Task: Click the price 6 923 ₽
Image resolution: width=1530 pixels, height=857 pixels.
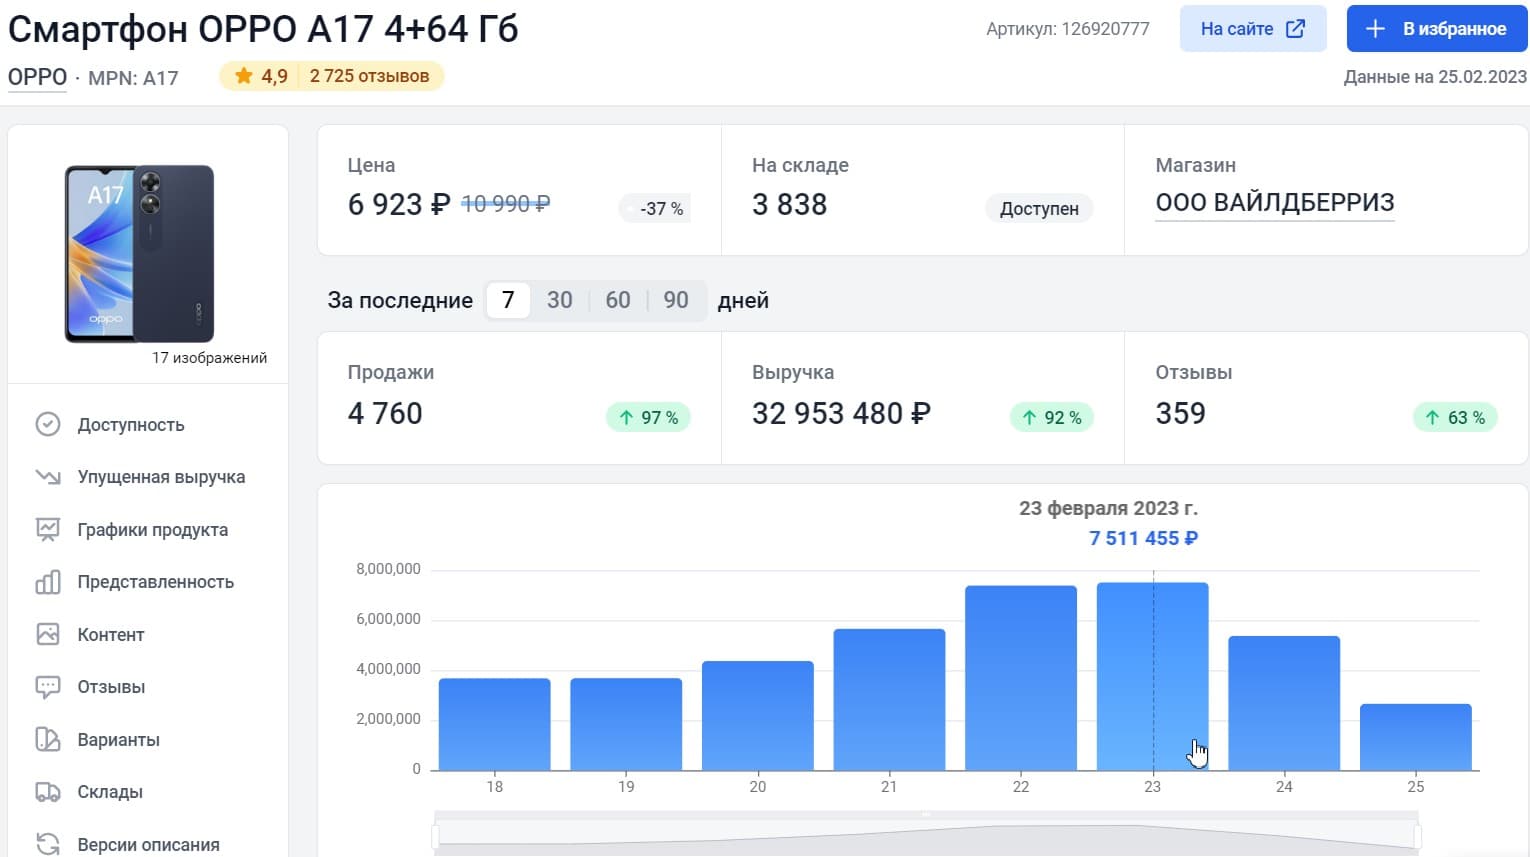Action: coord(399,204)
